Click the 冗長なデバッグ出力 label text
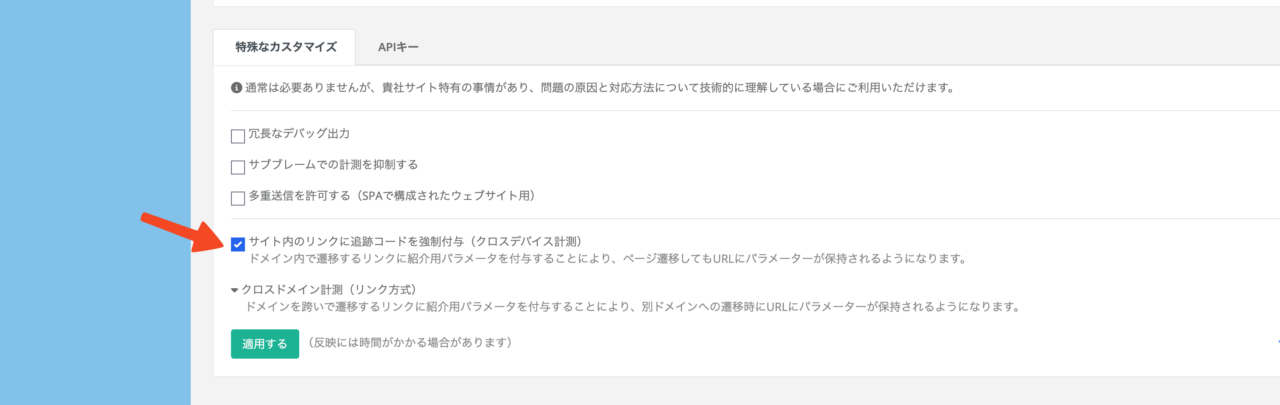 [299, 134]
